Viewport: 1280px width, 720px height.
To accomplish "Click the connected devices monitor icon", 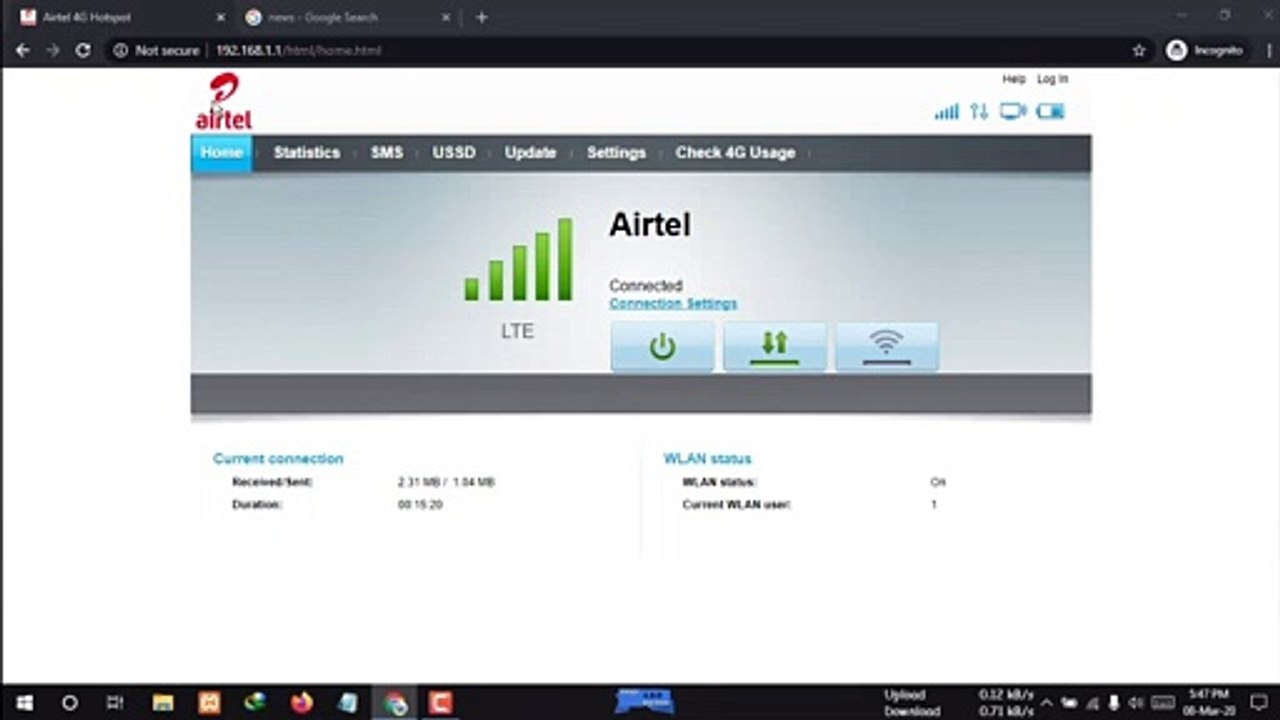I will (1013, 111).
